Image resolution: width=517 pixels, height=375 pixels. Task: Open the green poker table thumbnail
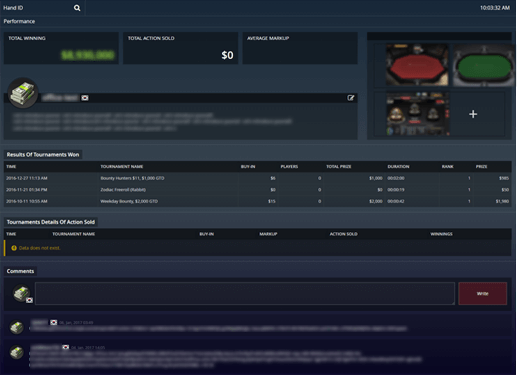[x=483, y=65]
